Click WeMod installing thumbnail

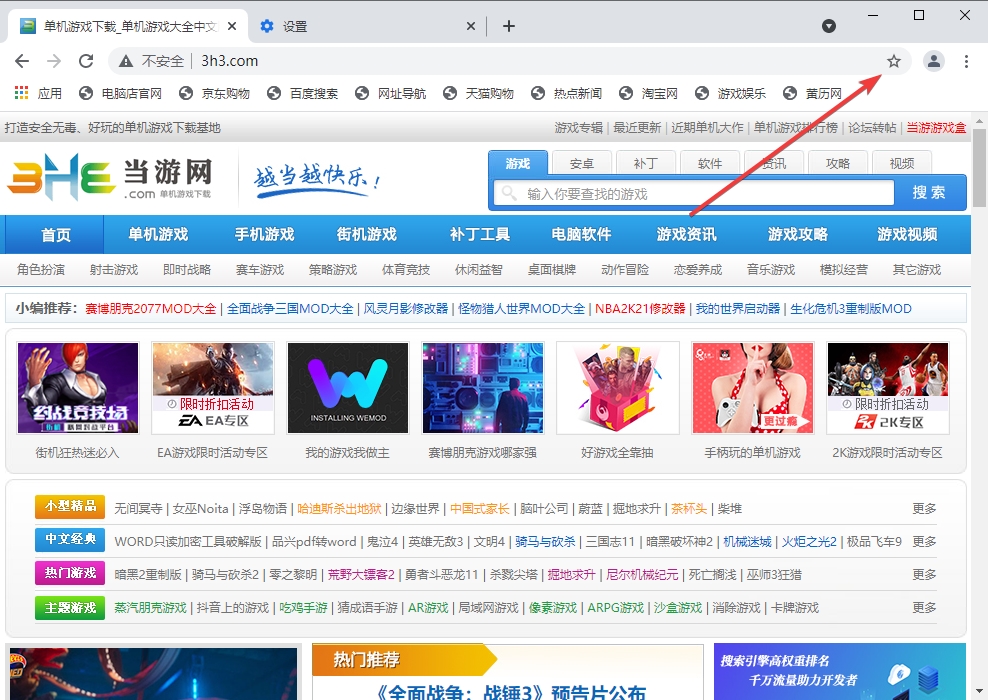[348, 387]
